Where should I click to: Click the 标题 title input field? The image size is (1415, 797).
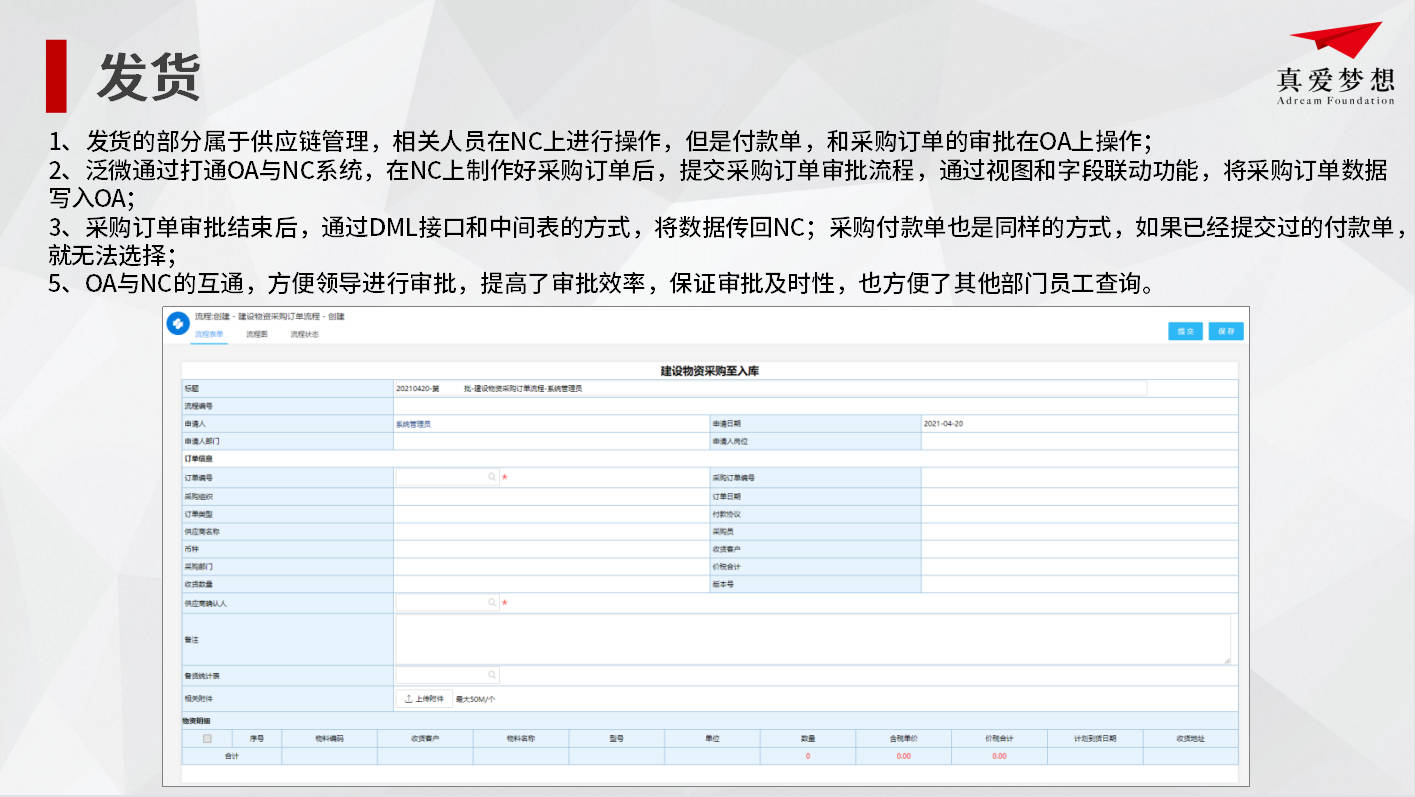(x=770, y=388)
